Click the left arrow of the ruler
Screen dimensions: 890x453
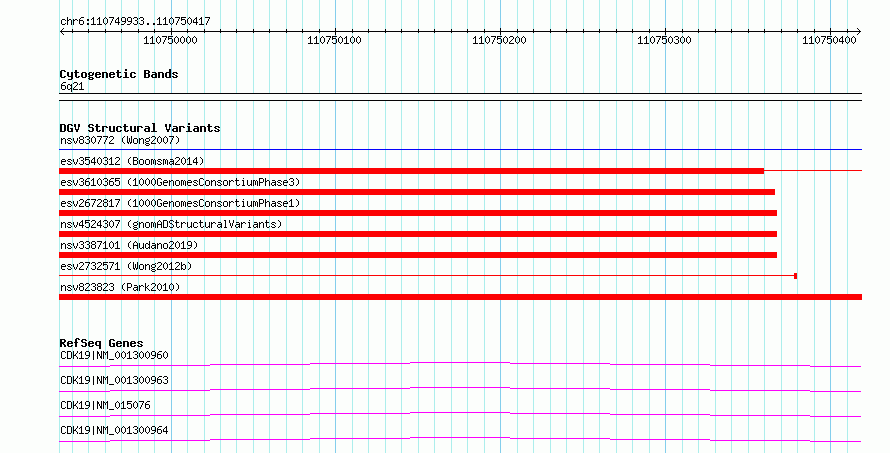[62, 32]
